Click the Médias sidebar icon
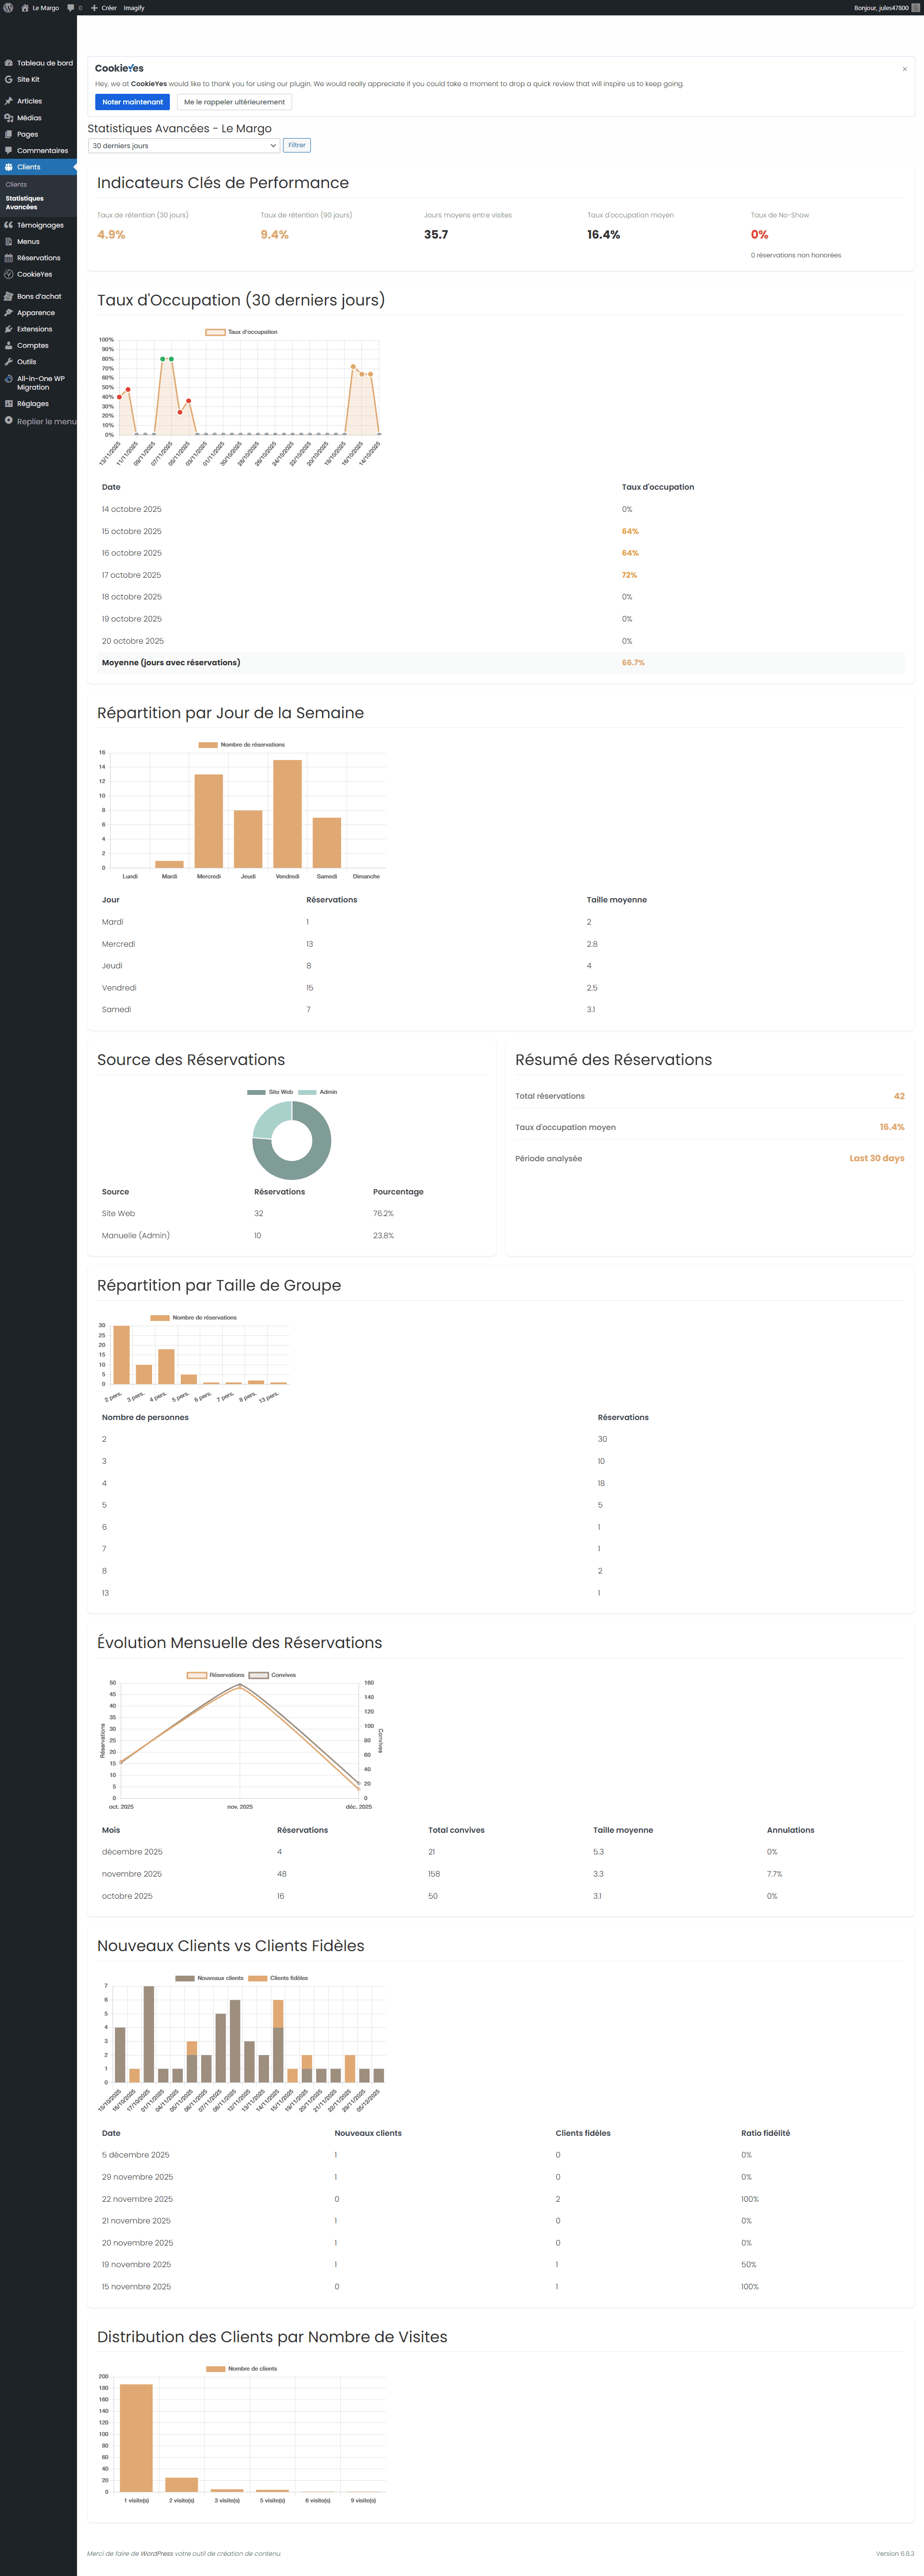 point(9,118)
